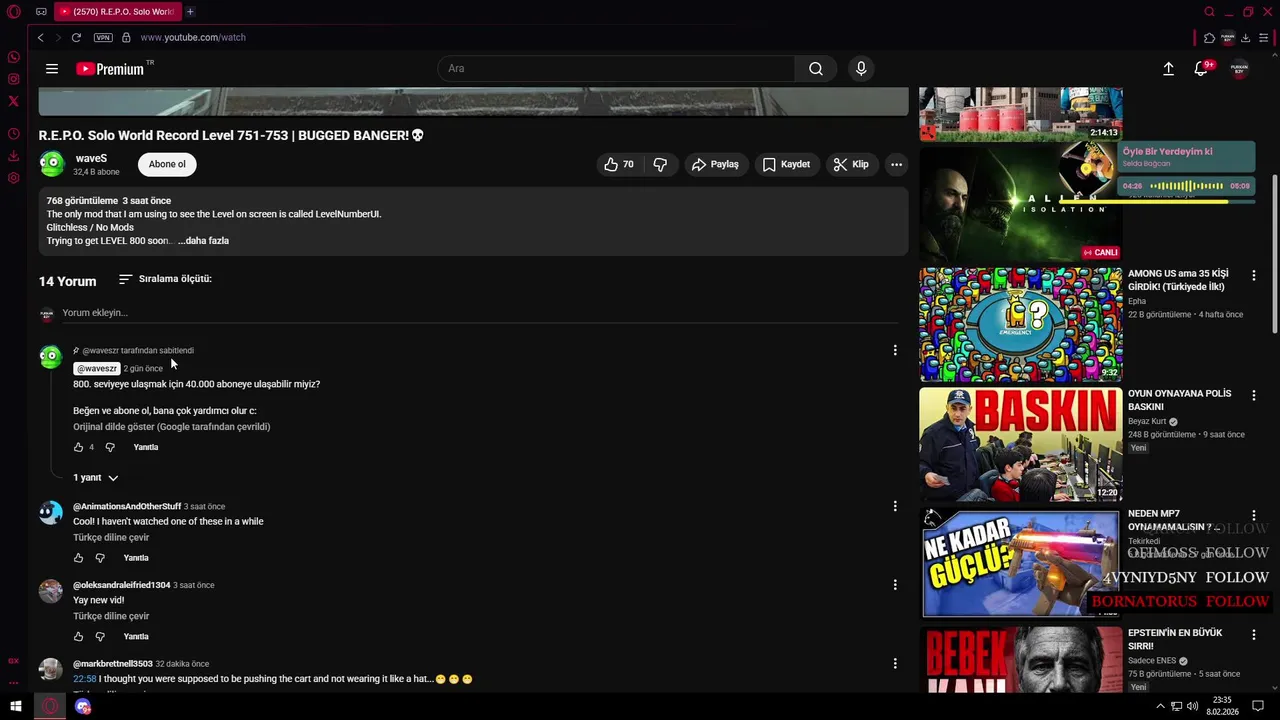Open History clock icon in sidebar
This screenshot has width=1280, height=720.
click(13, 134)
